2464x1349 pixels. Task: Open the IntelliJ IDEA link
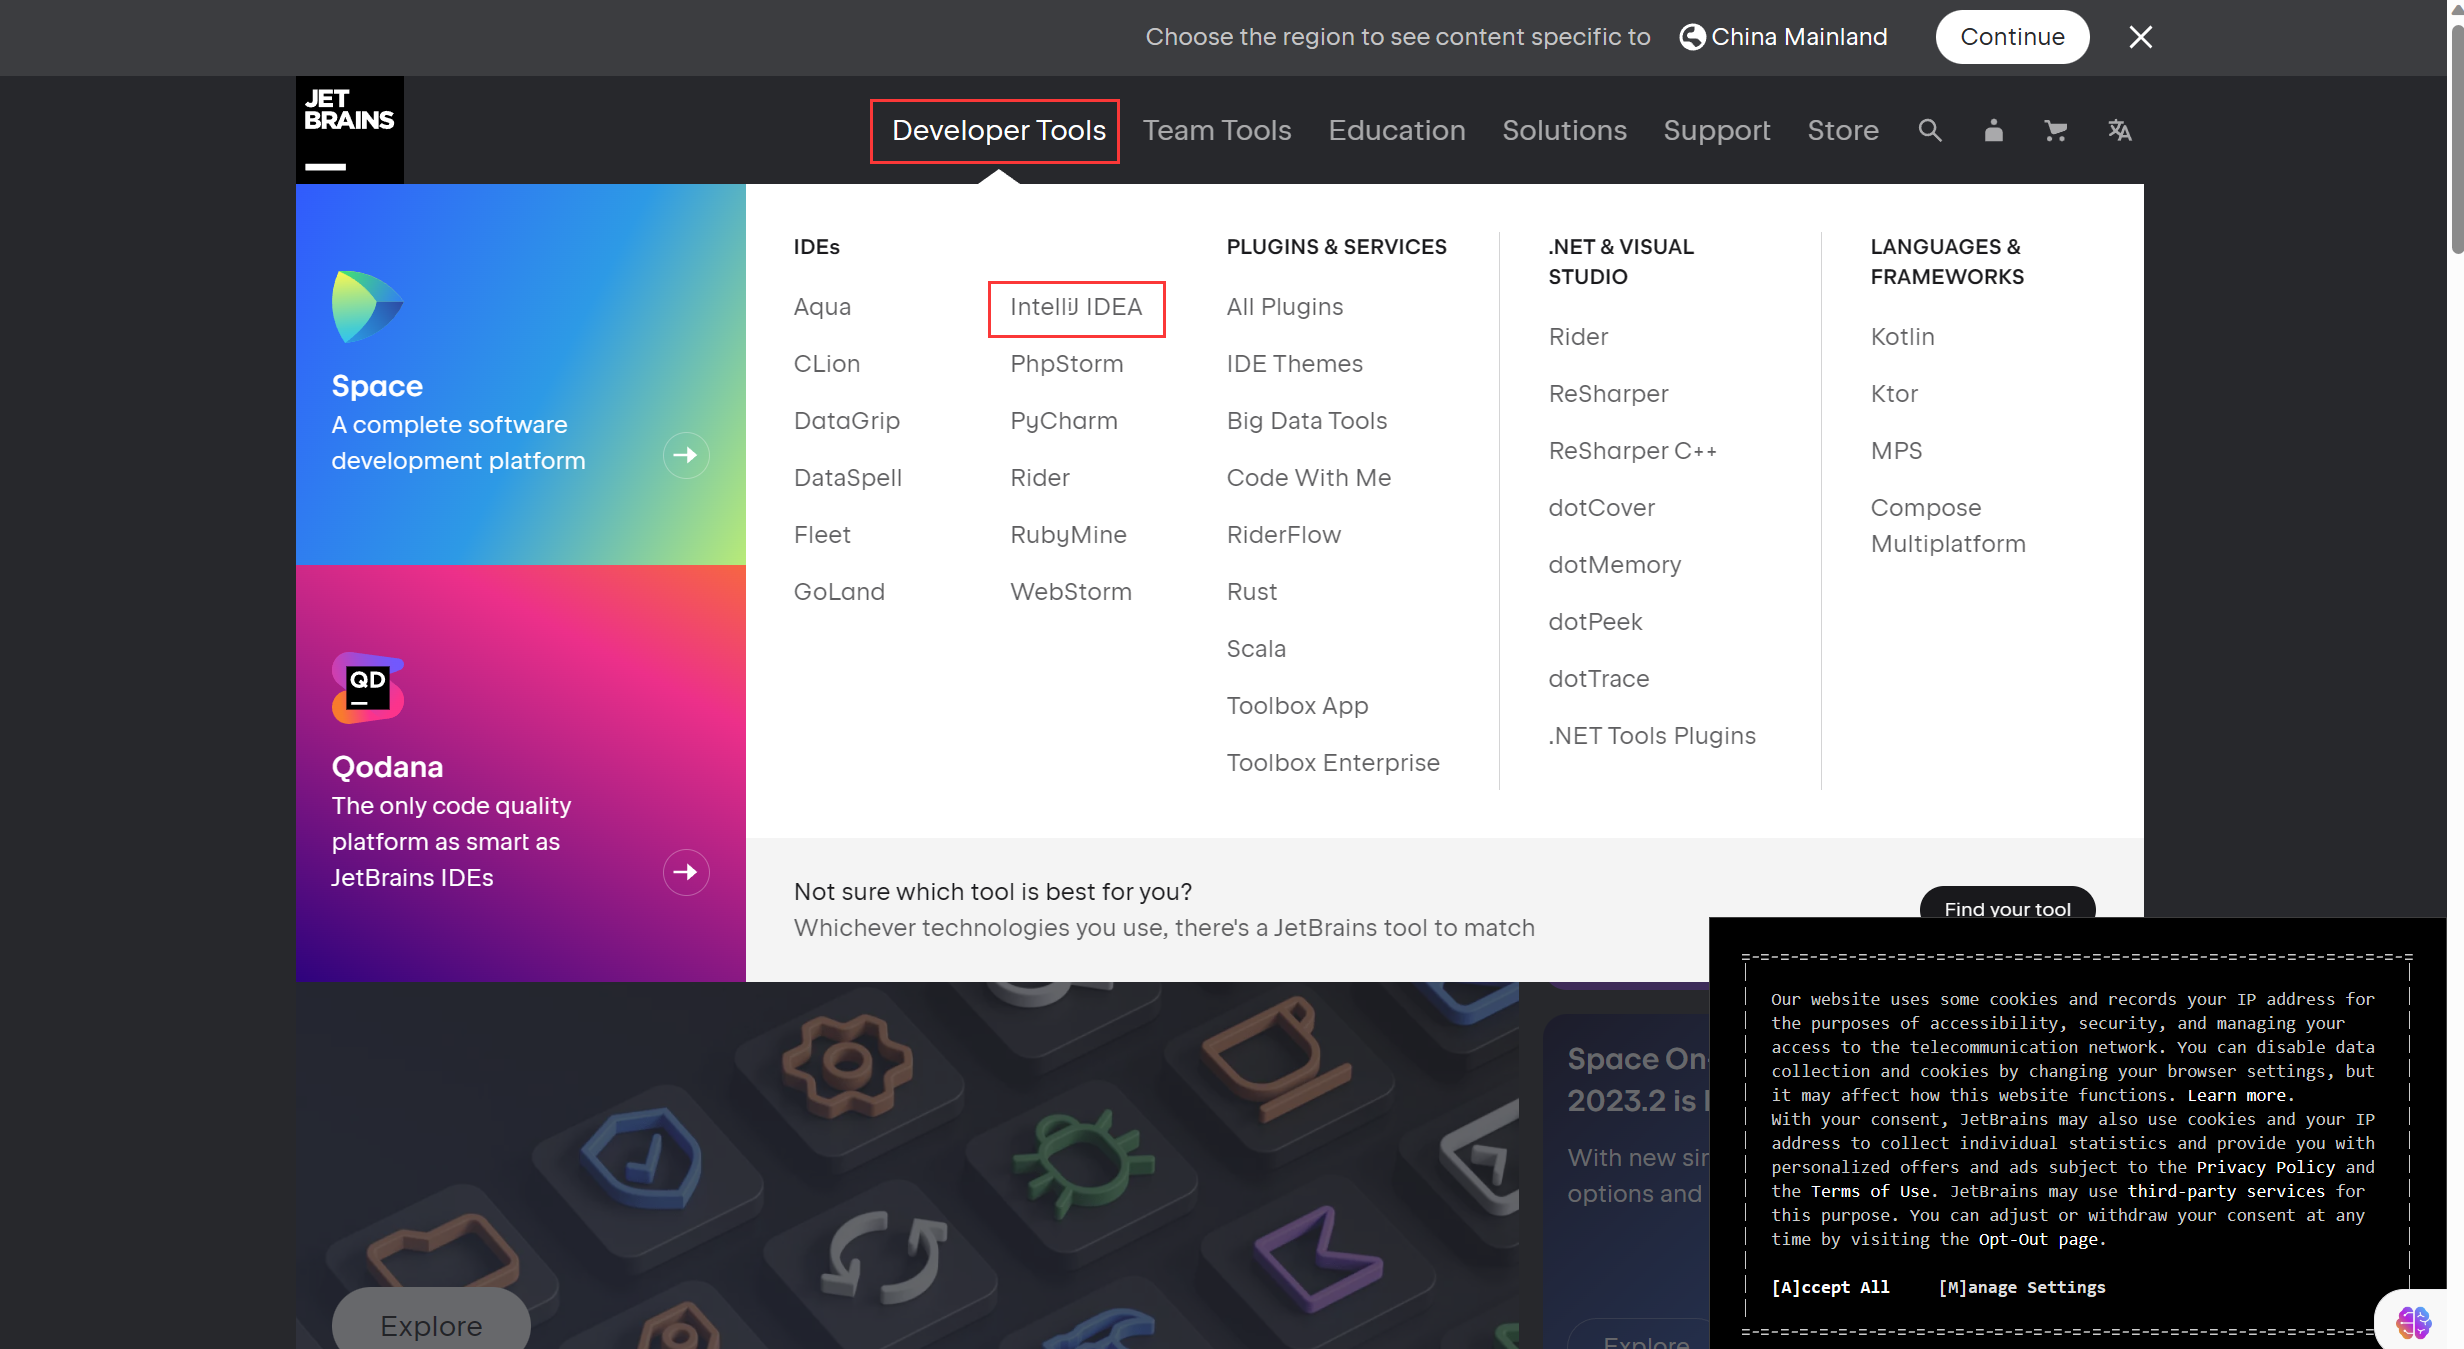click(1076, 307)
